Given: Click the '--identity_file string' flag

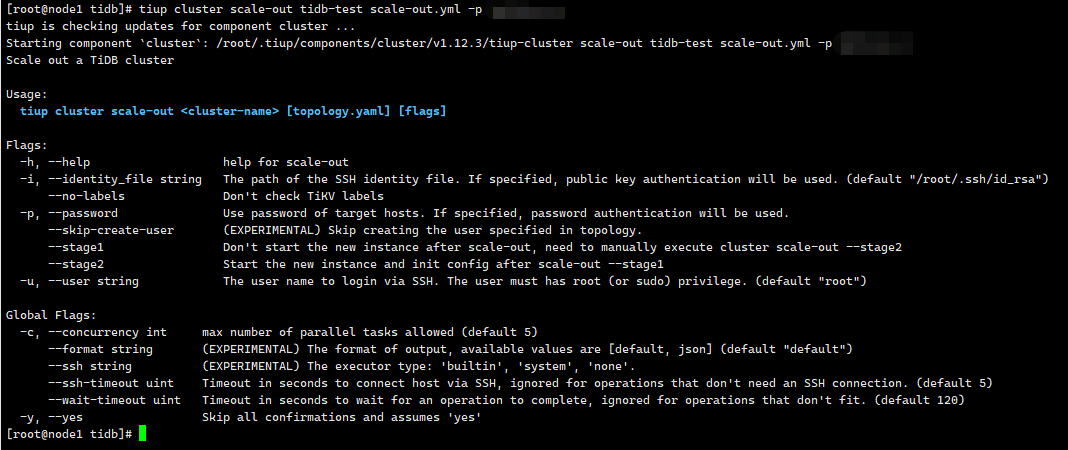Looking at the screenshot, I should click(x=125, y=179).
